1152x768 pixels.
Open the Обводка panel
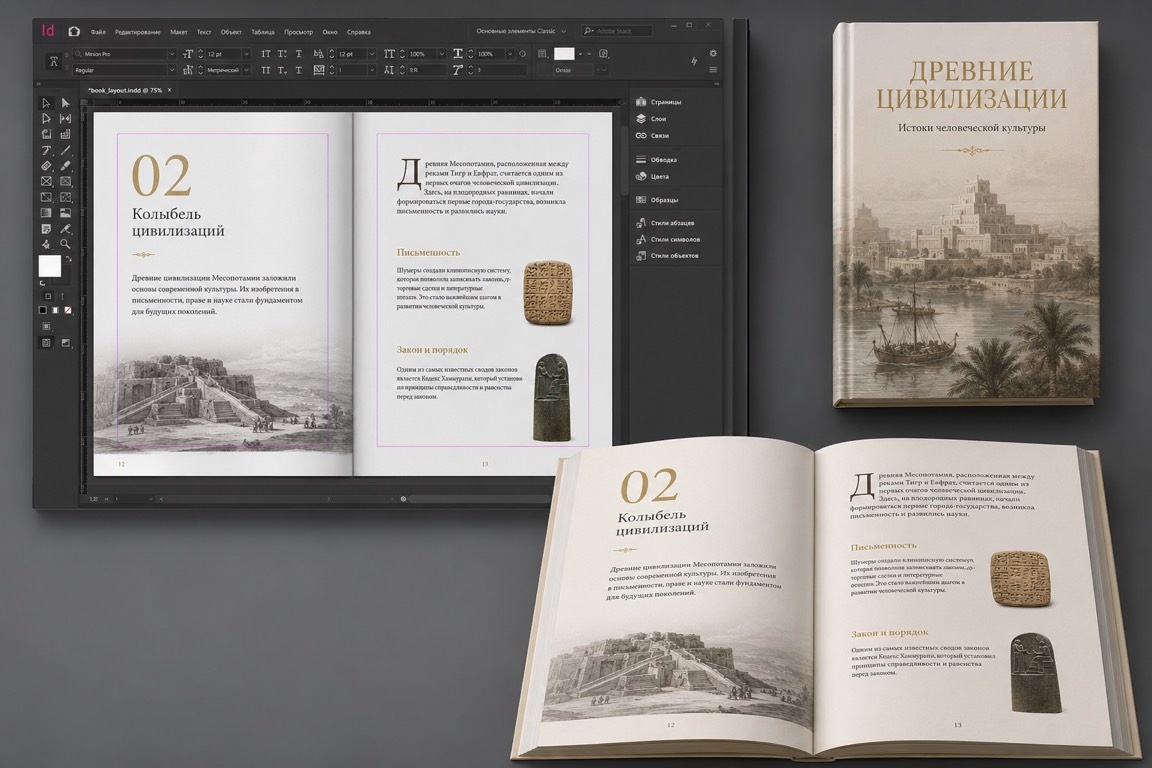coord(657,159)
